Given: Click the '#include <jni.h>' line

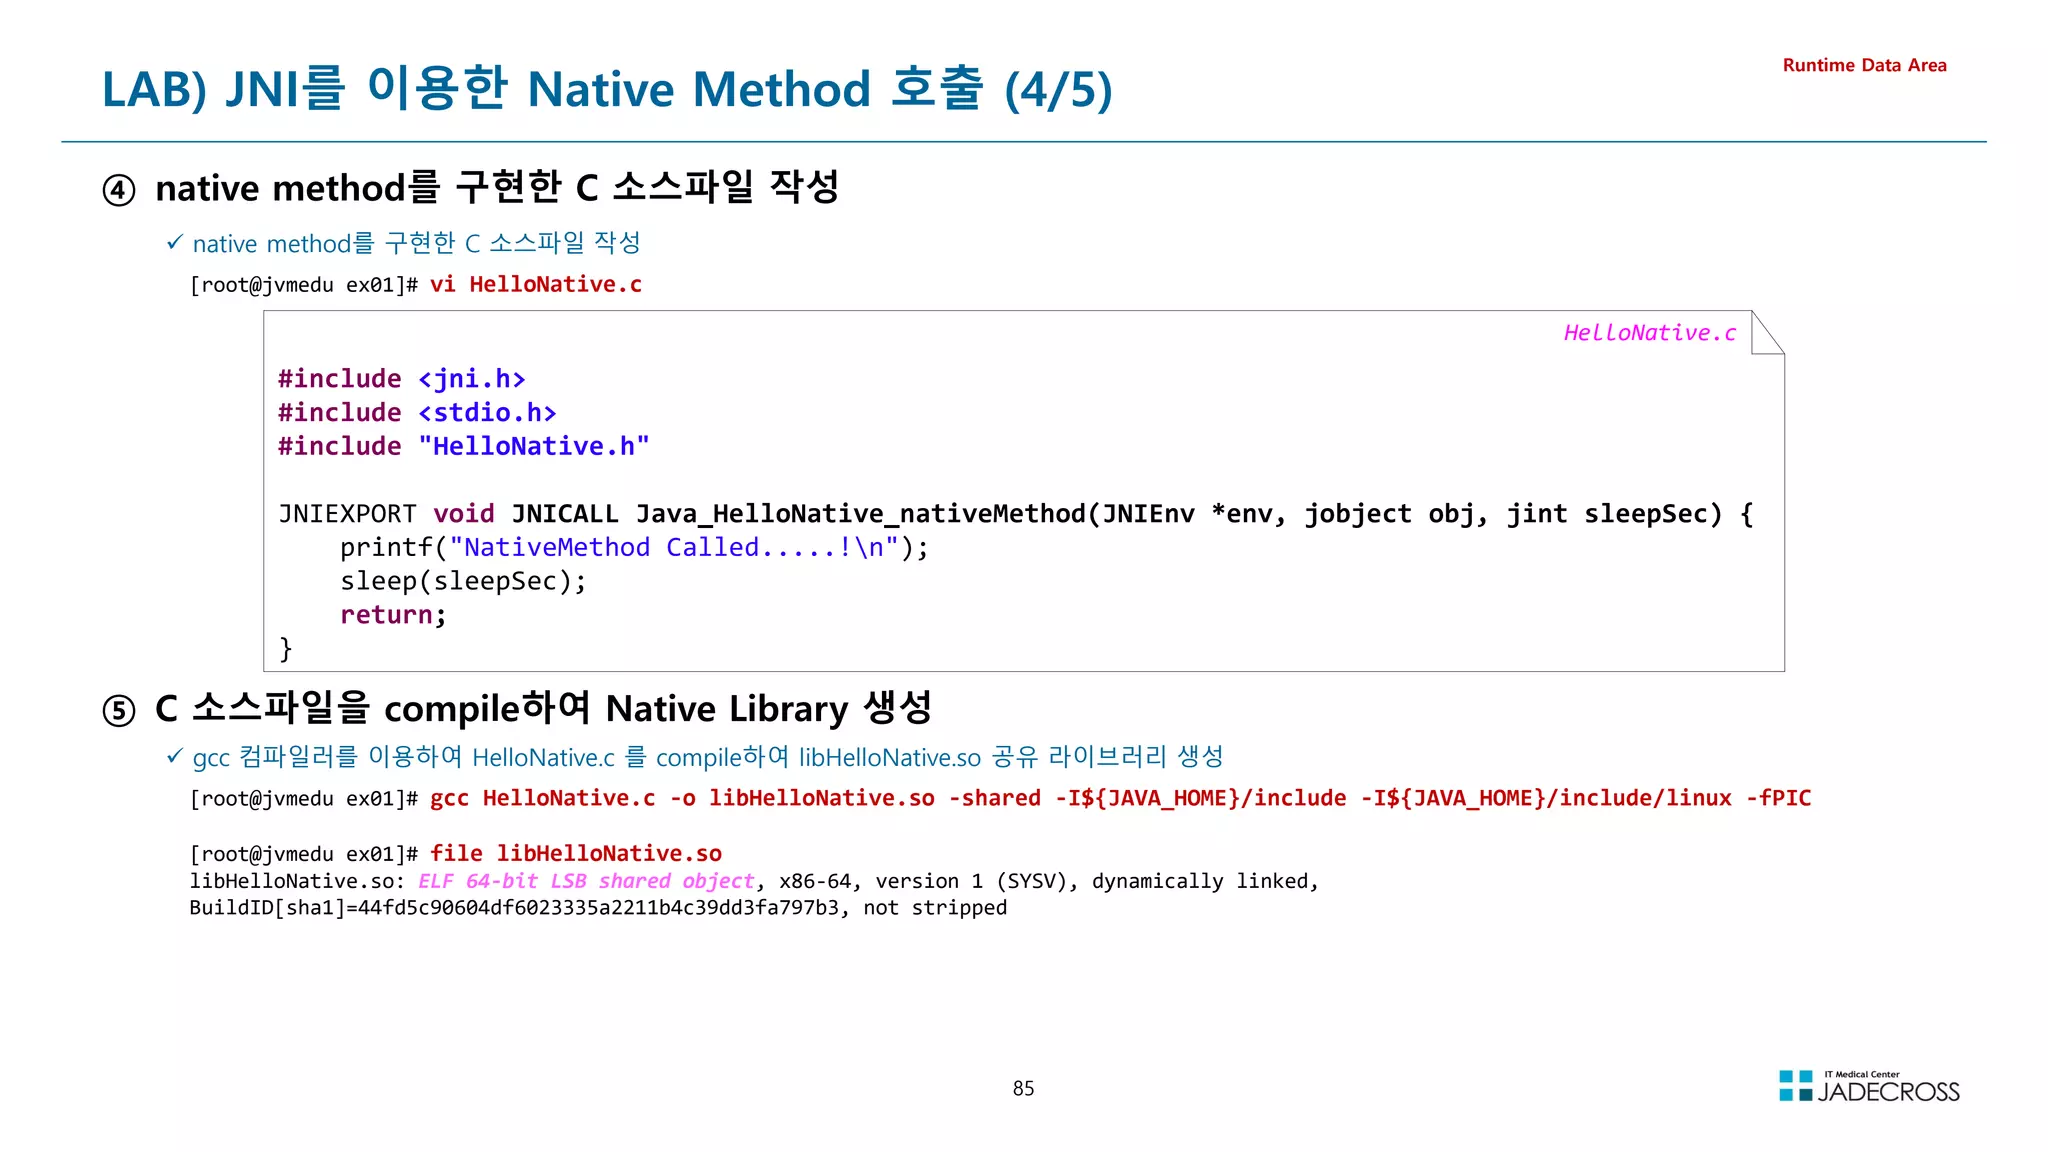Looking at the screenshot, I should pyautogui.click(x=402, y=380).
